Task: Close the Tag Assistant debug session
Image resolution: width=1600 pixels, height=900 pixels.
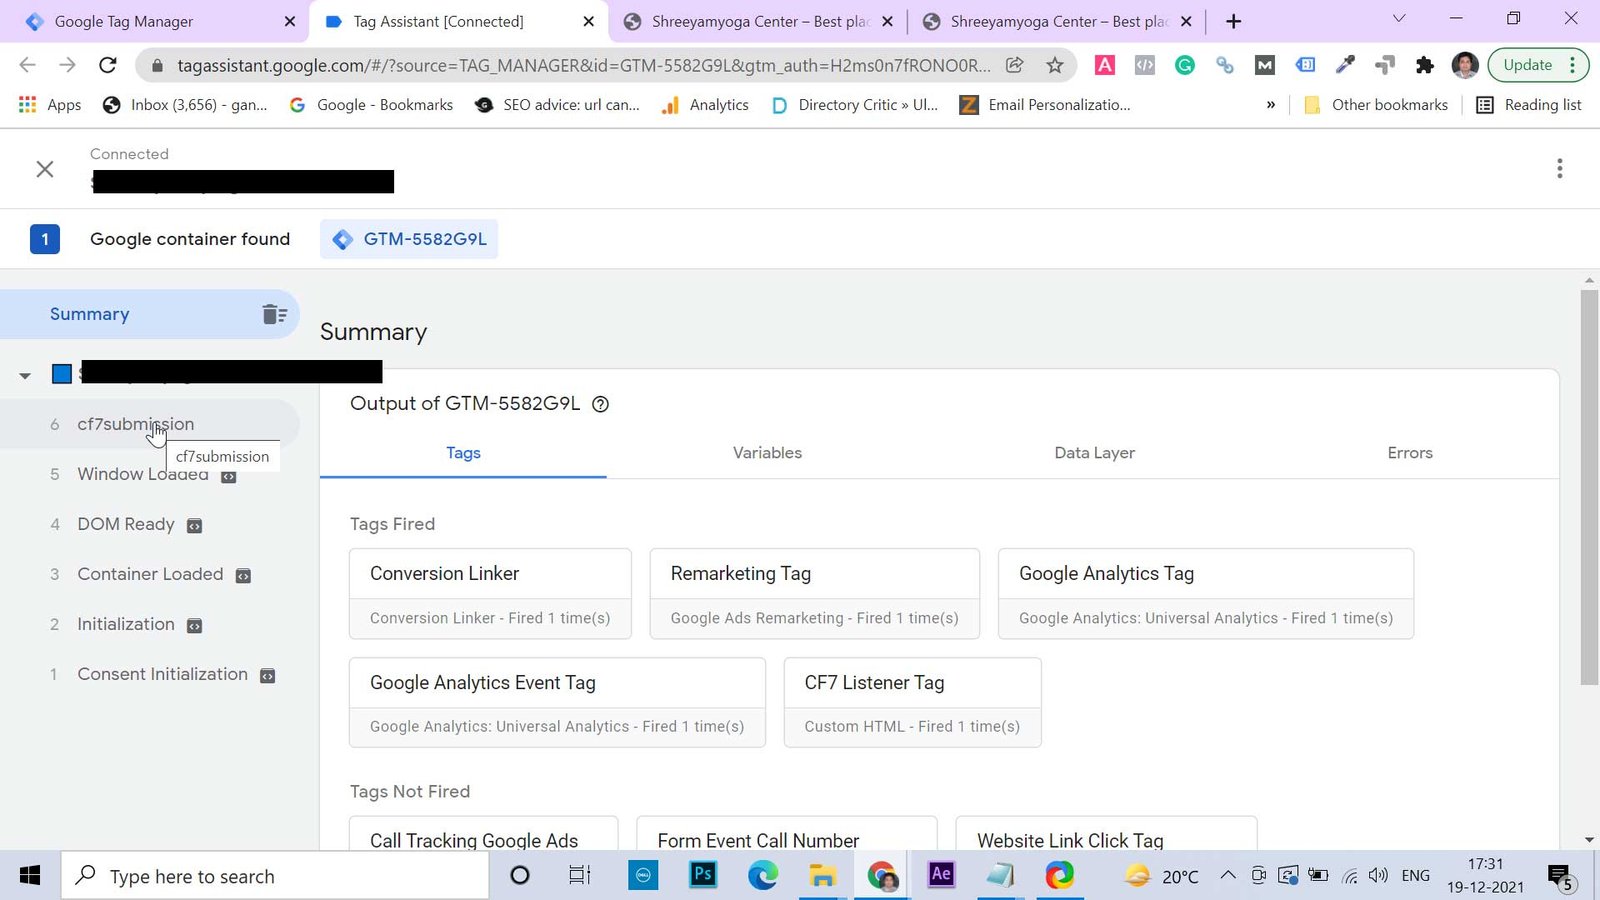Action: pos(45,169)
